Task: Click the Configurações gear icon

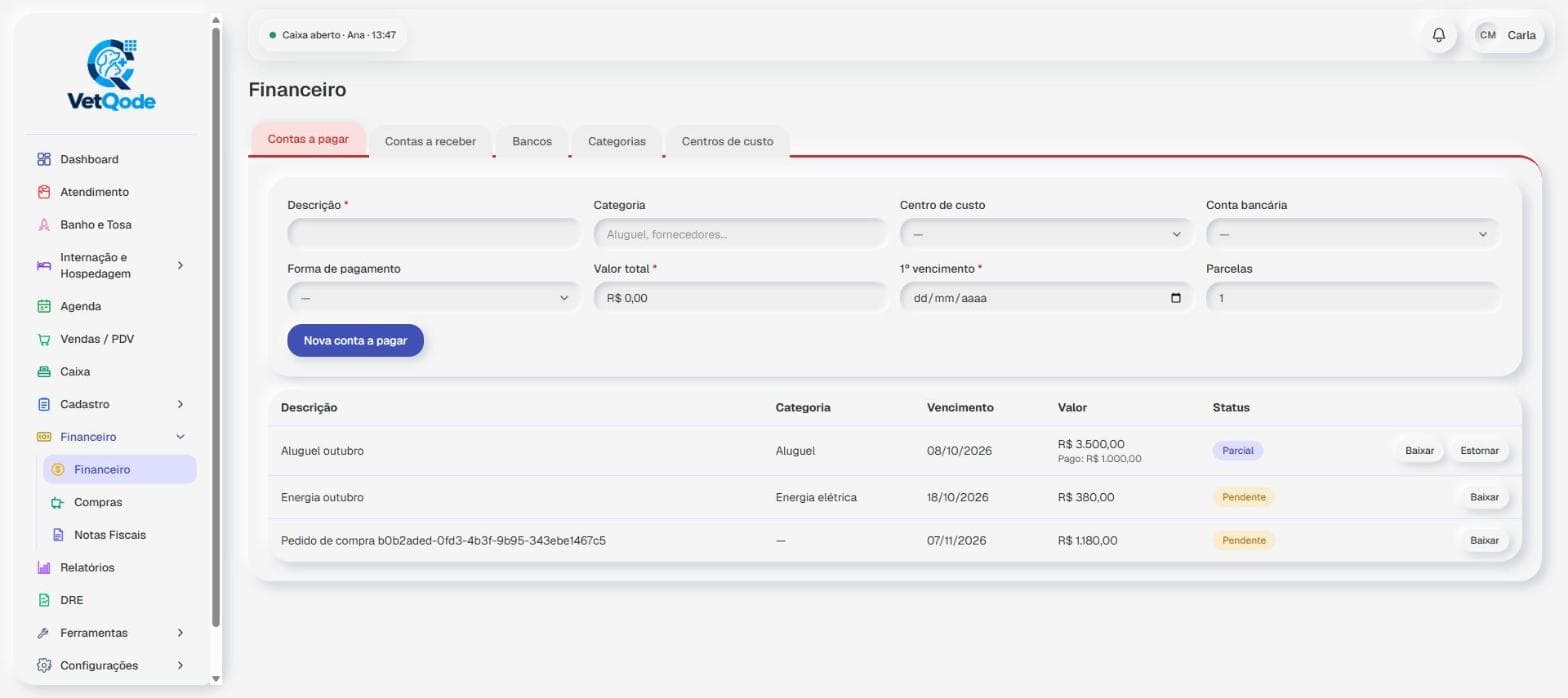Action: point(43,665)
